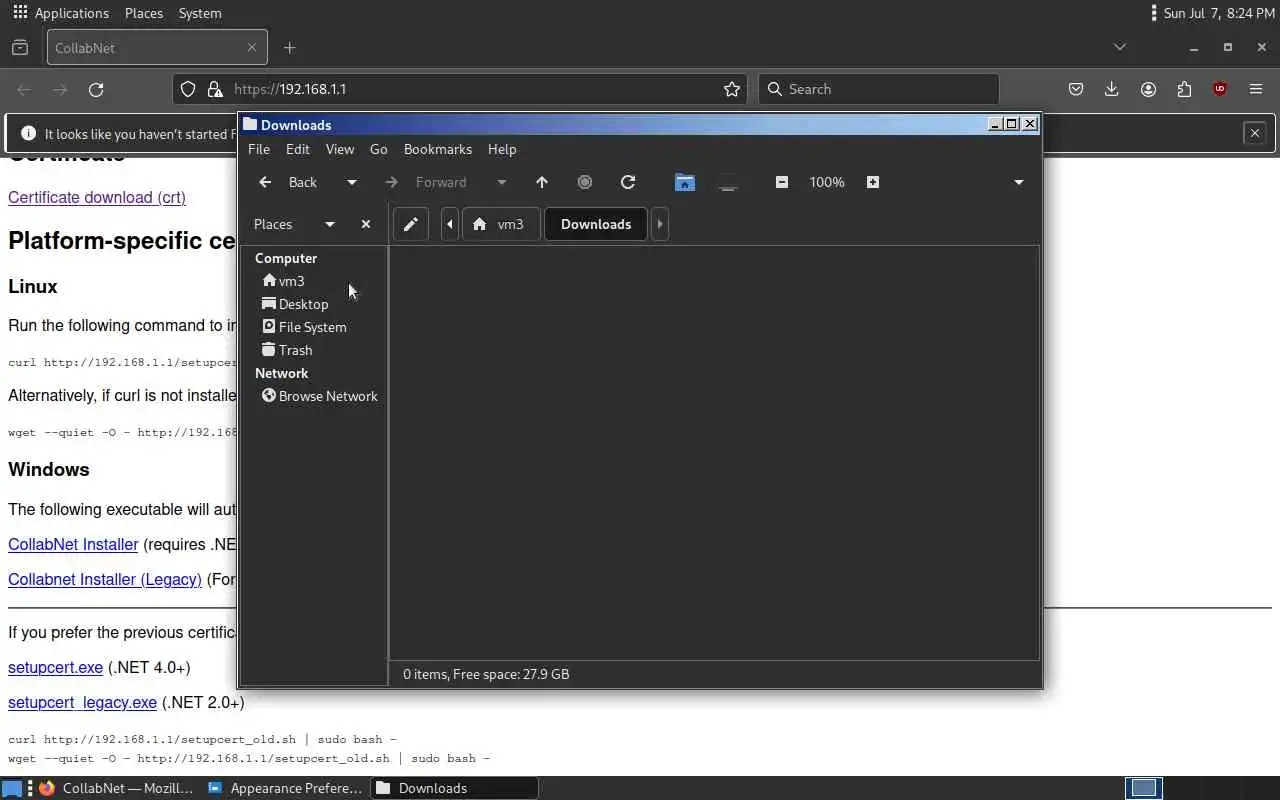
Task: Open the list all tabs dropdown
Action: pos(1120,47)
